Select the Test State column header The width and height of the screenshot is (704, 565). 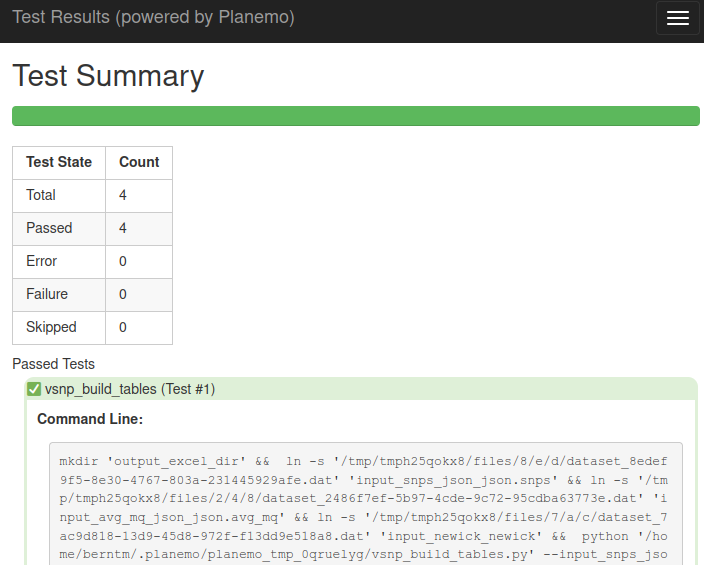coord(59,162)
